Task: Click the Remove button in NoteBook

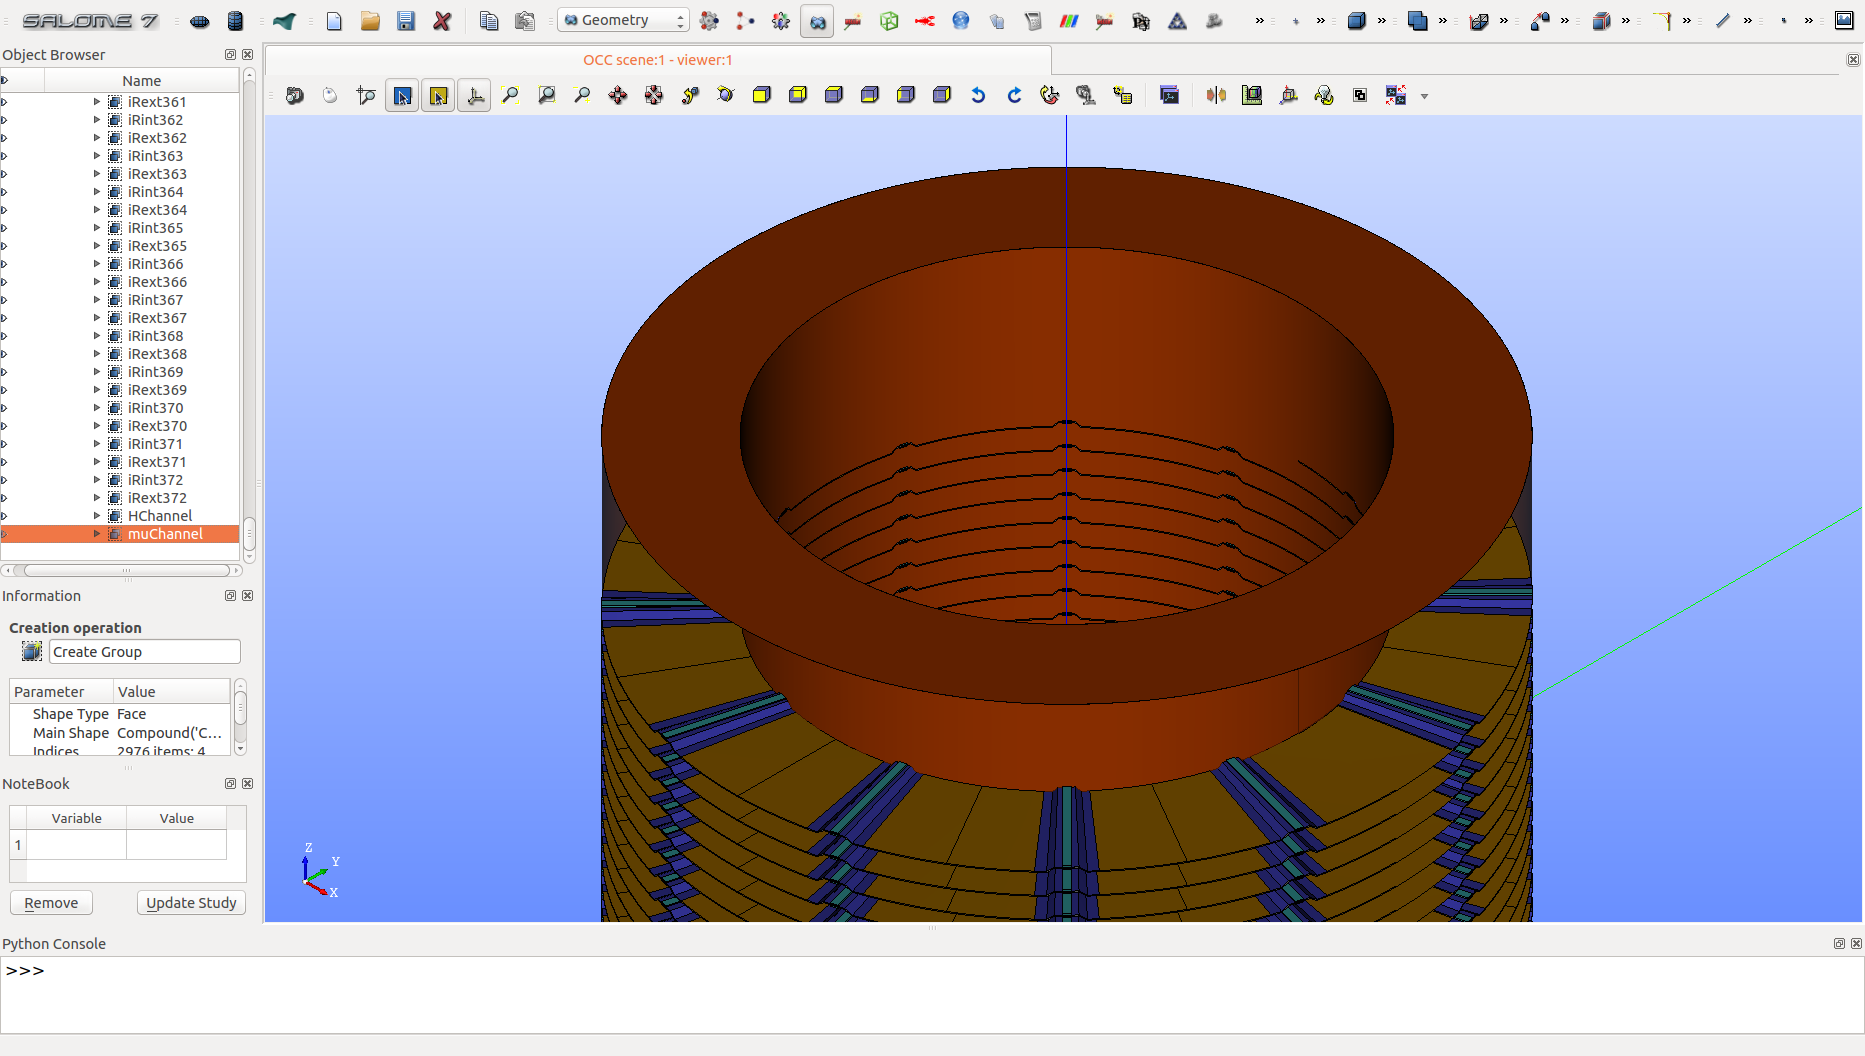Action: (x=51, y=903)
